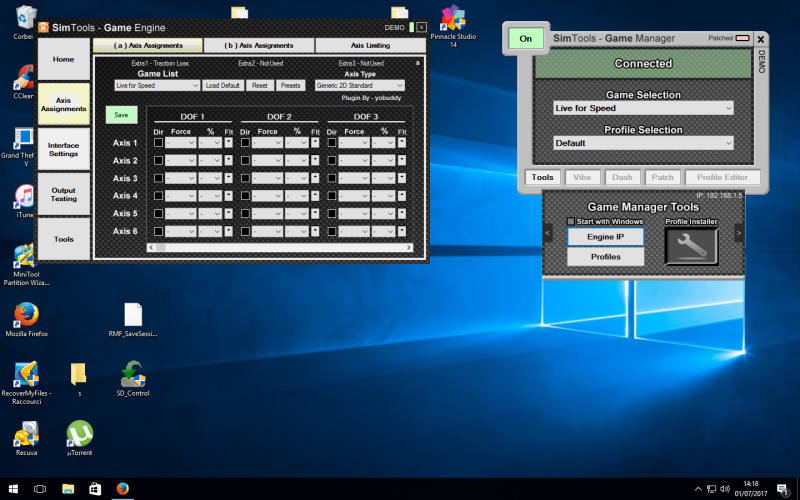Toggle Axis 1 DOF 1 Dir checkbox
800x500 pixels.
158,143
